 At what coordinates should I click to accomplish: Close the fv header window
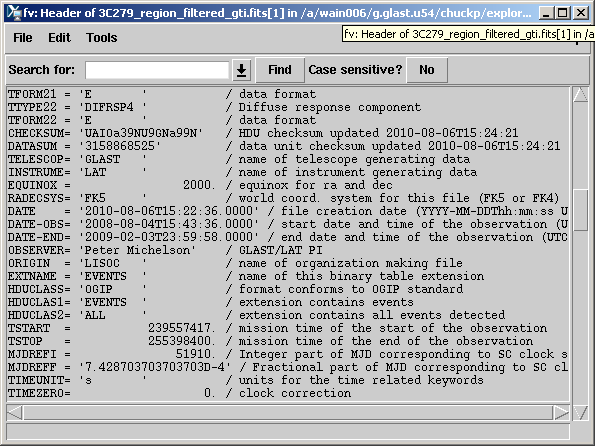pos(581,14)
